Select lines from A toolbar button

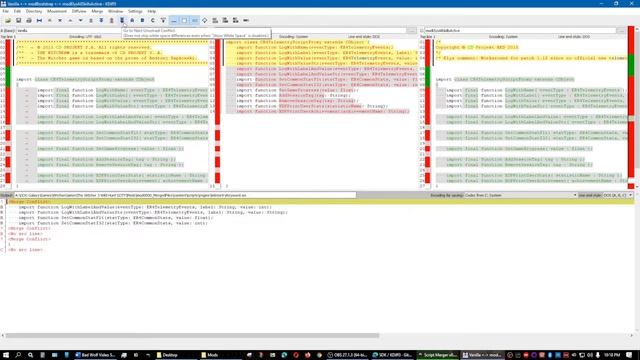(x=132, y=20)
